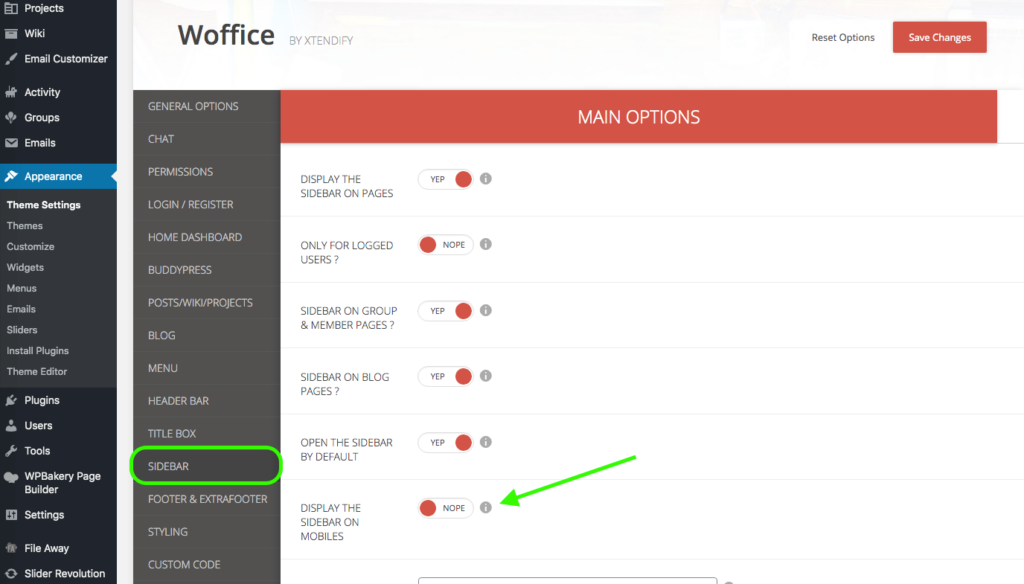
Task: Click the Emails envelope icon
Action: pyautogui.click(x=11, y=143)
